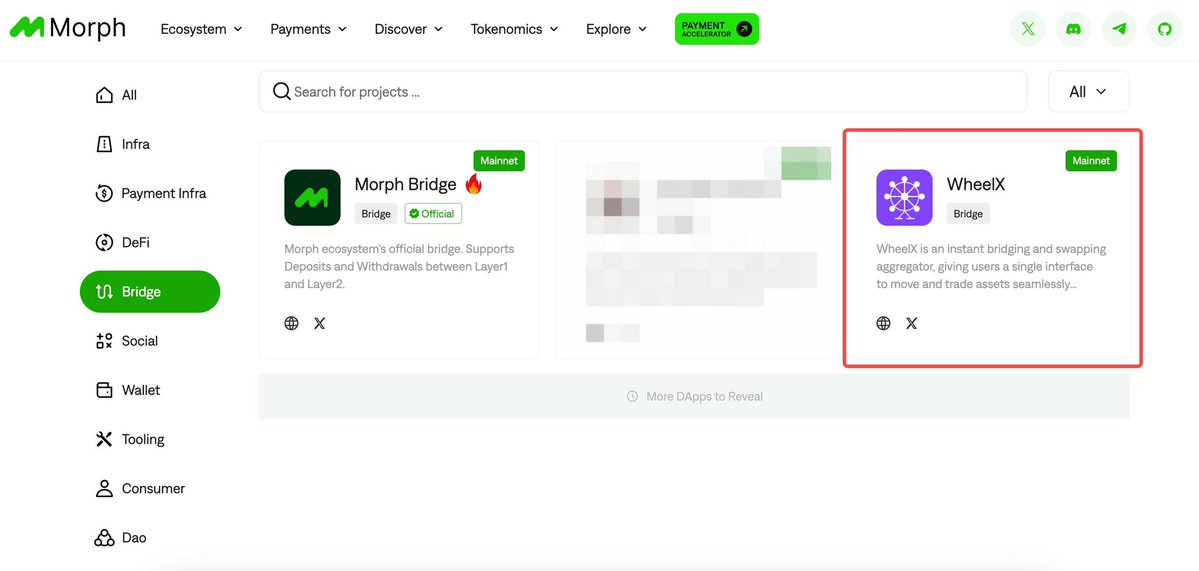Click the WheelX description text
The height and width of the screenshot is (571, 1199).
[x=991, y=266]
